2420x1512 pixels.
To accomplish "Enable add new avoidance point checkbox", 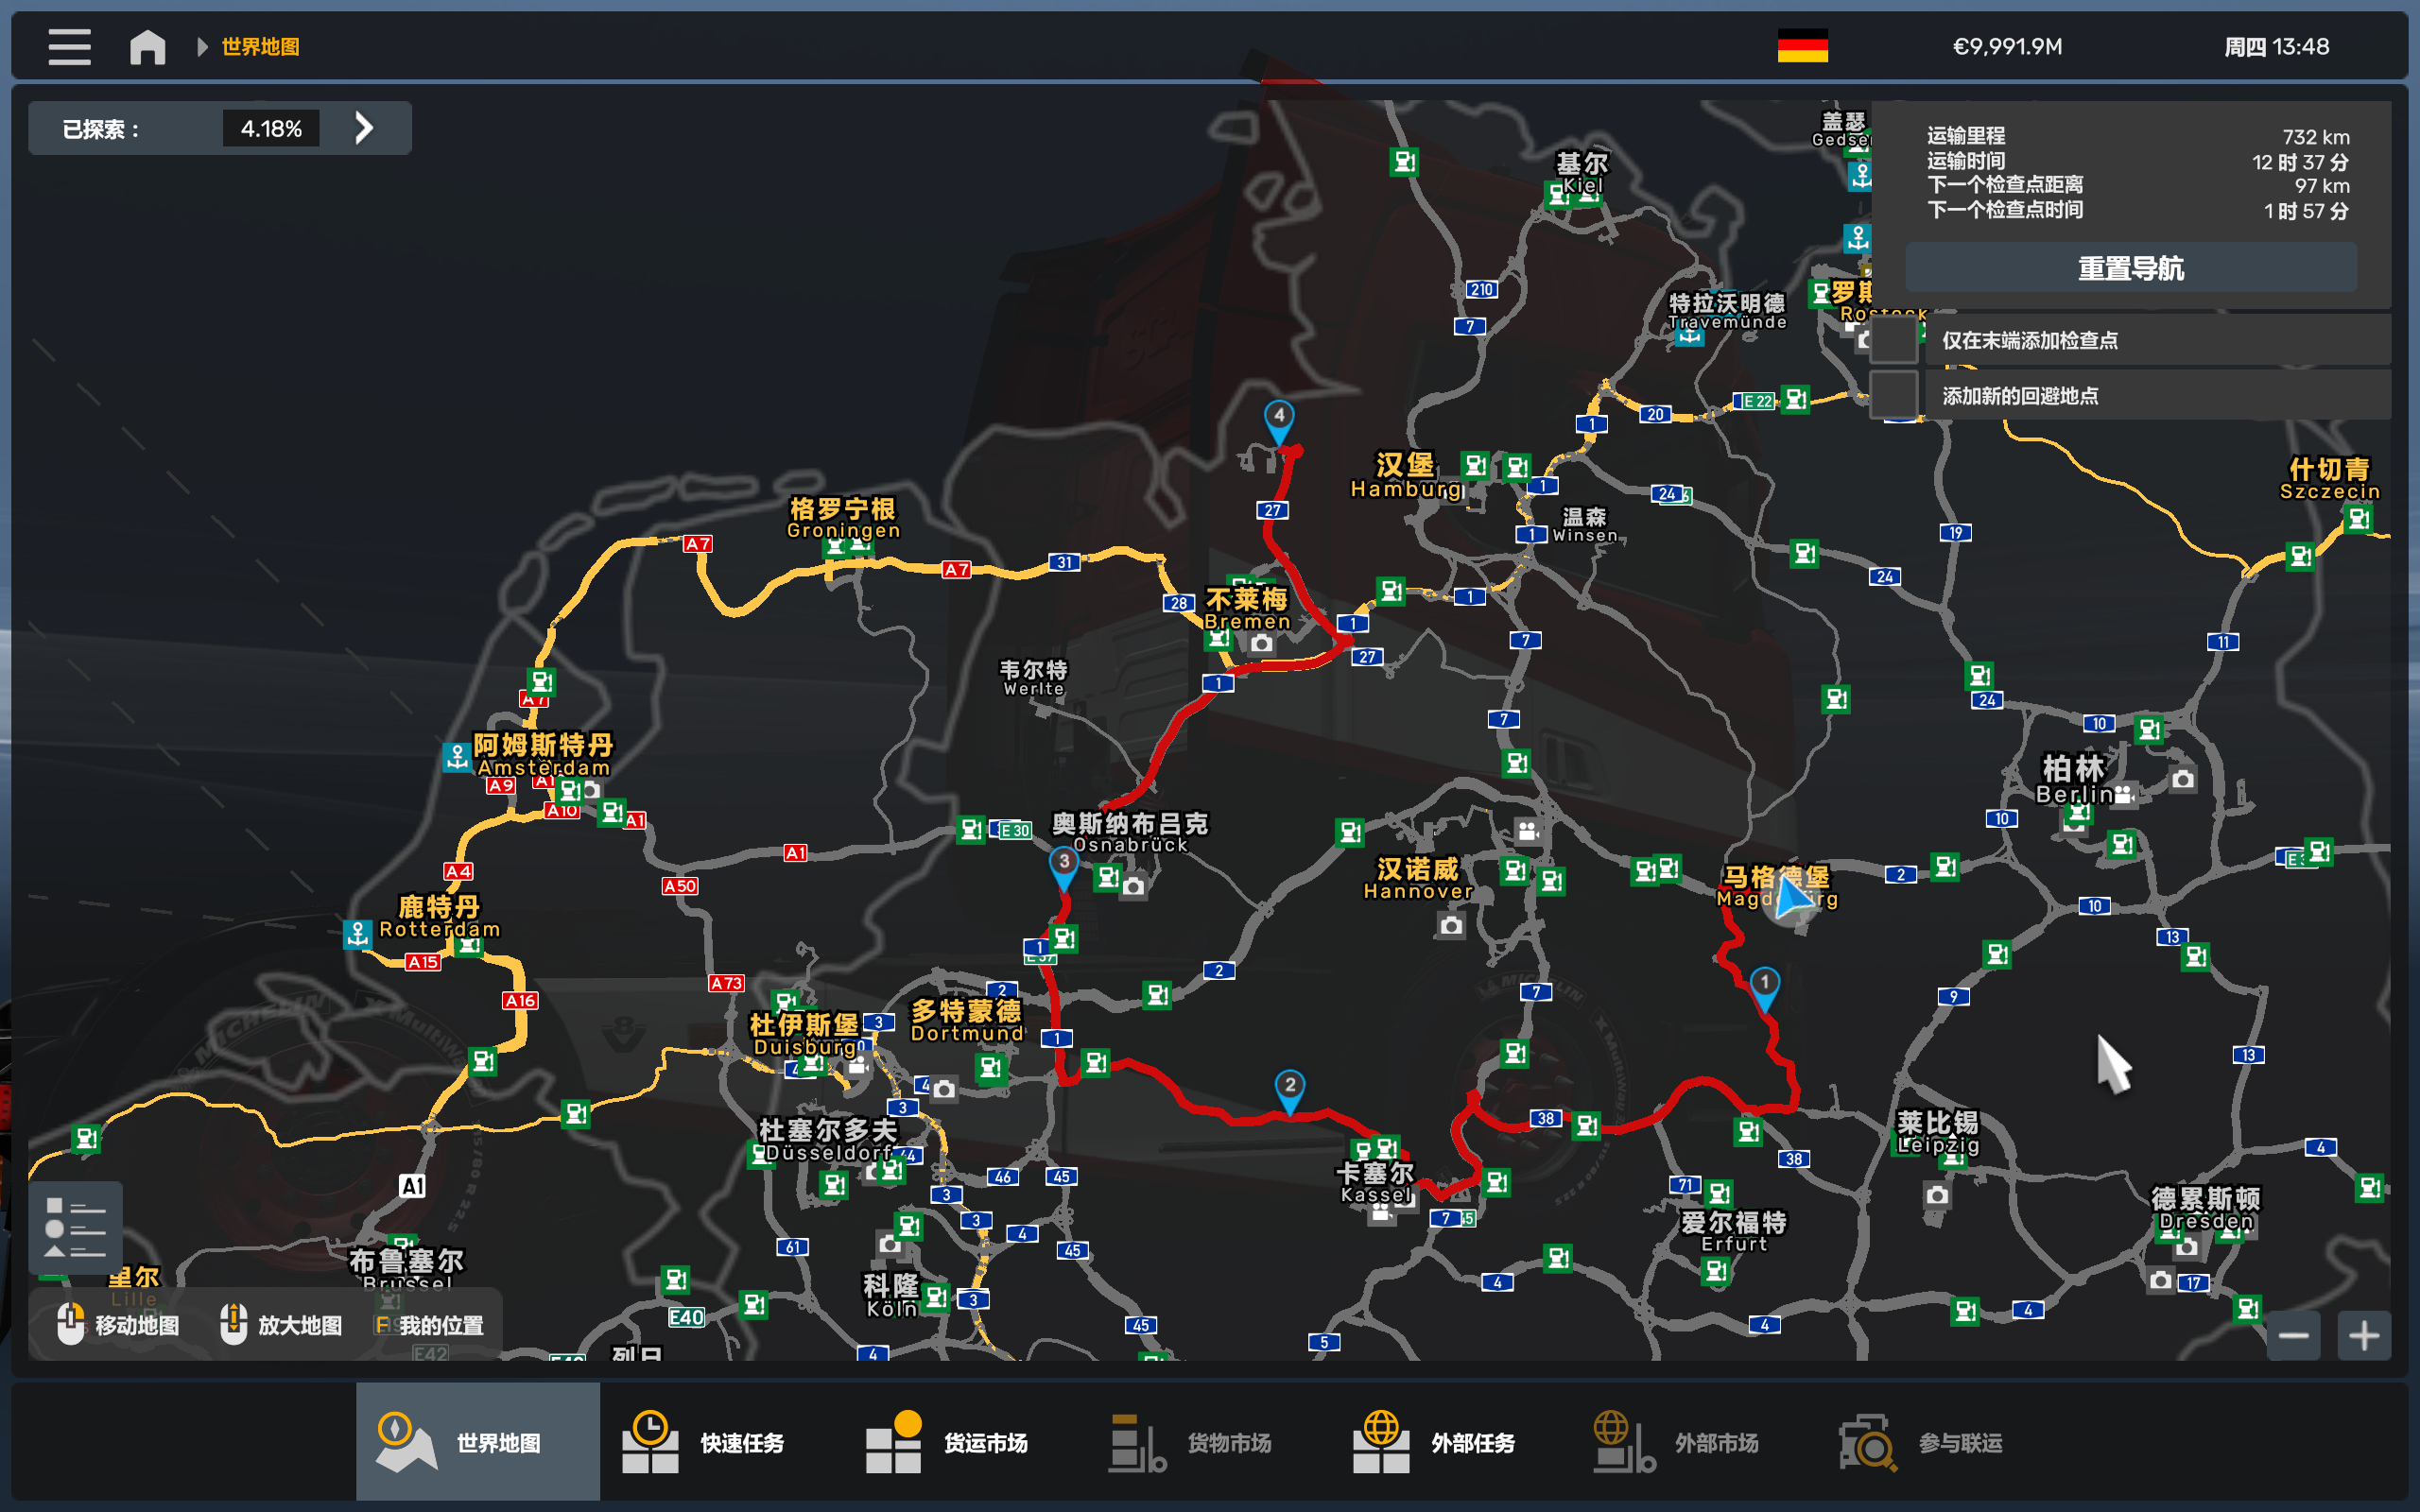I will pyautogui.click(x=1894, y=395).
